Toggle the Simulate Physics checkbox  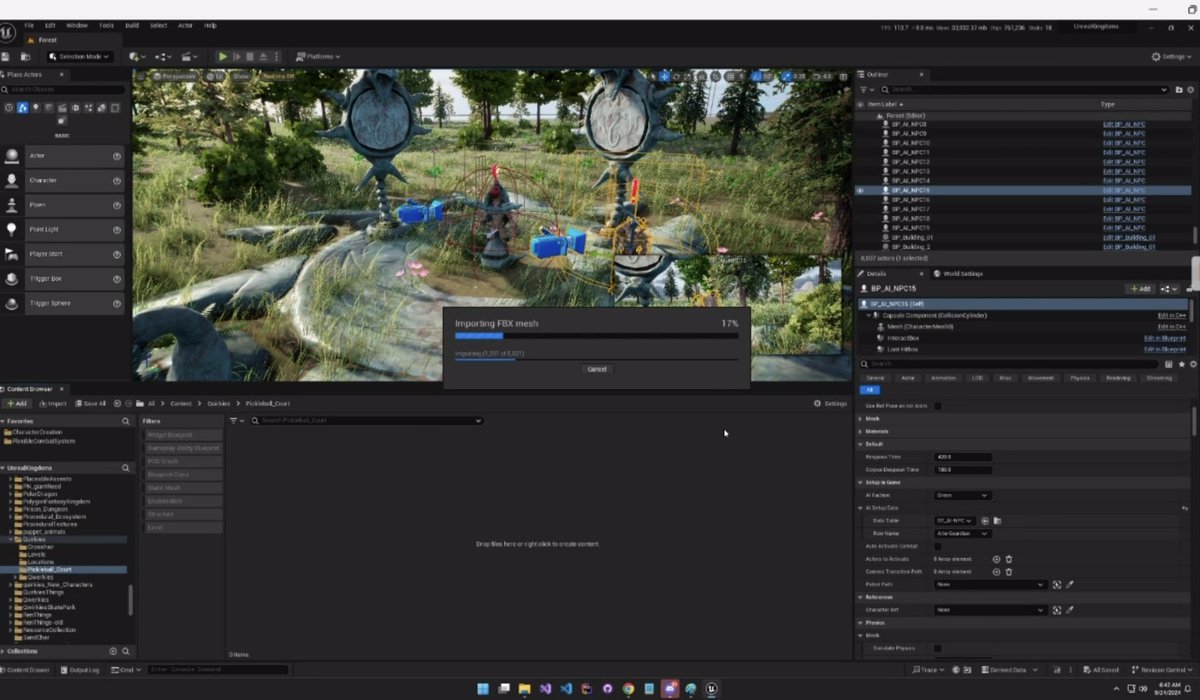937,648
